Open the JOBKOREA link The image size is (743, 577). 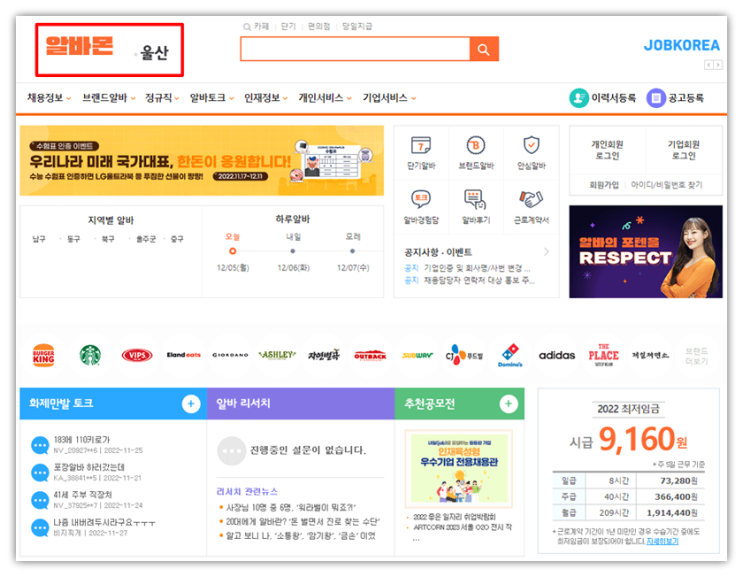(681, 45)
